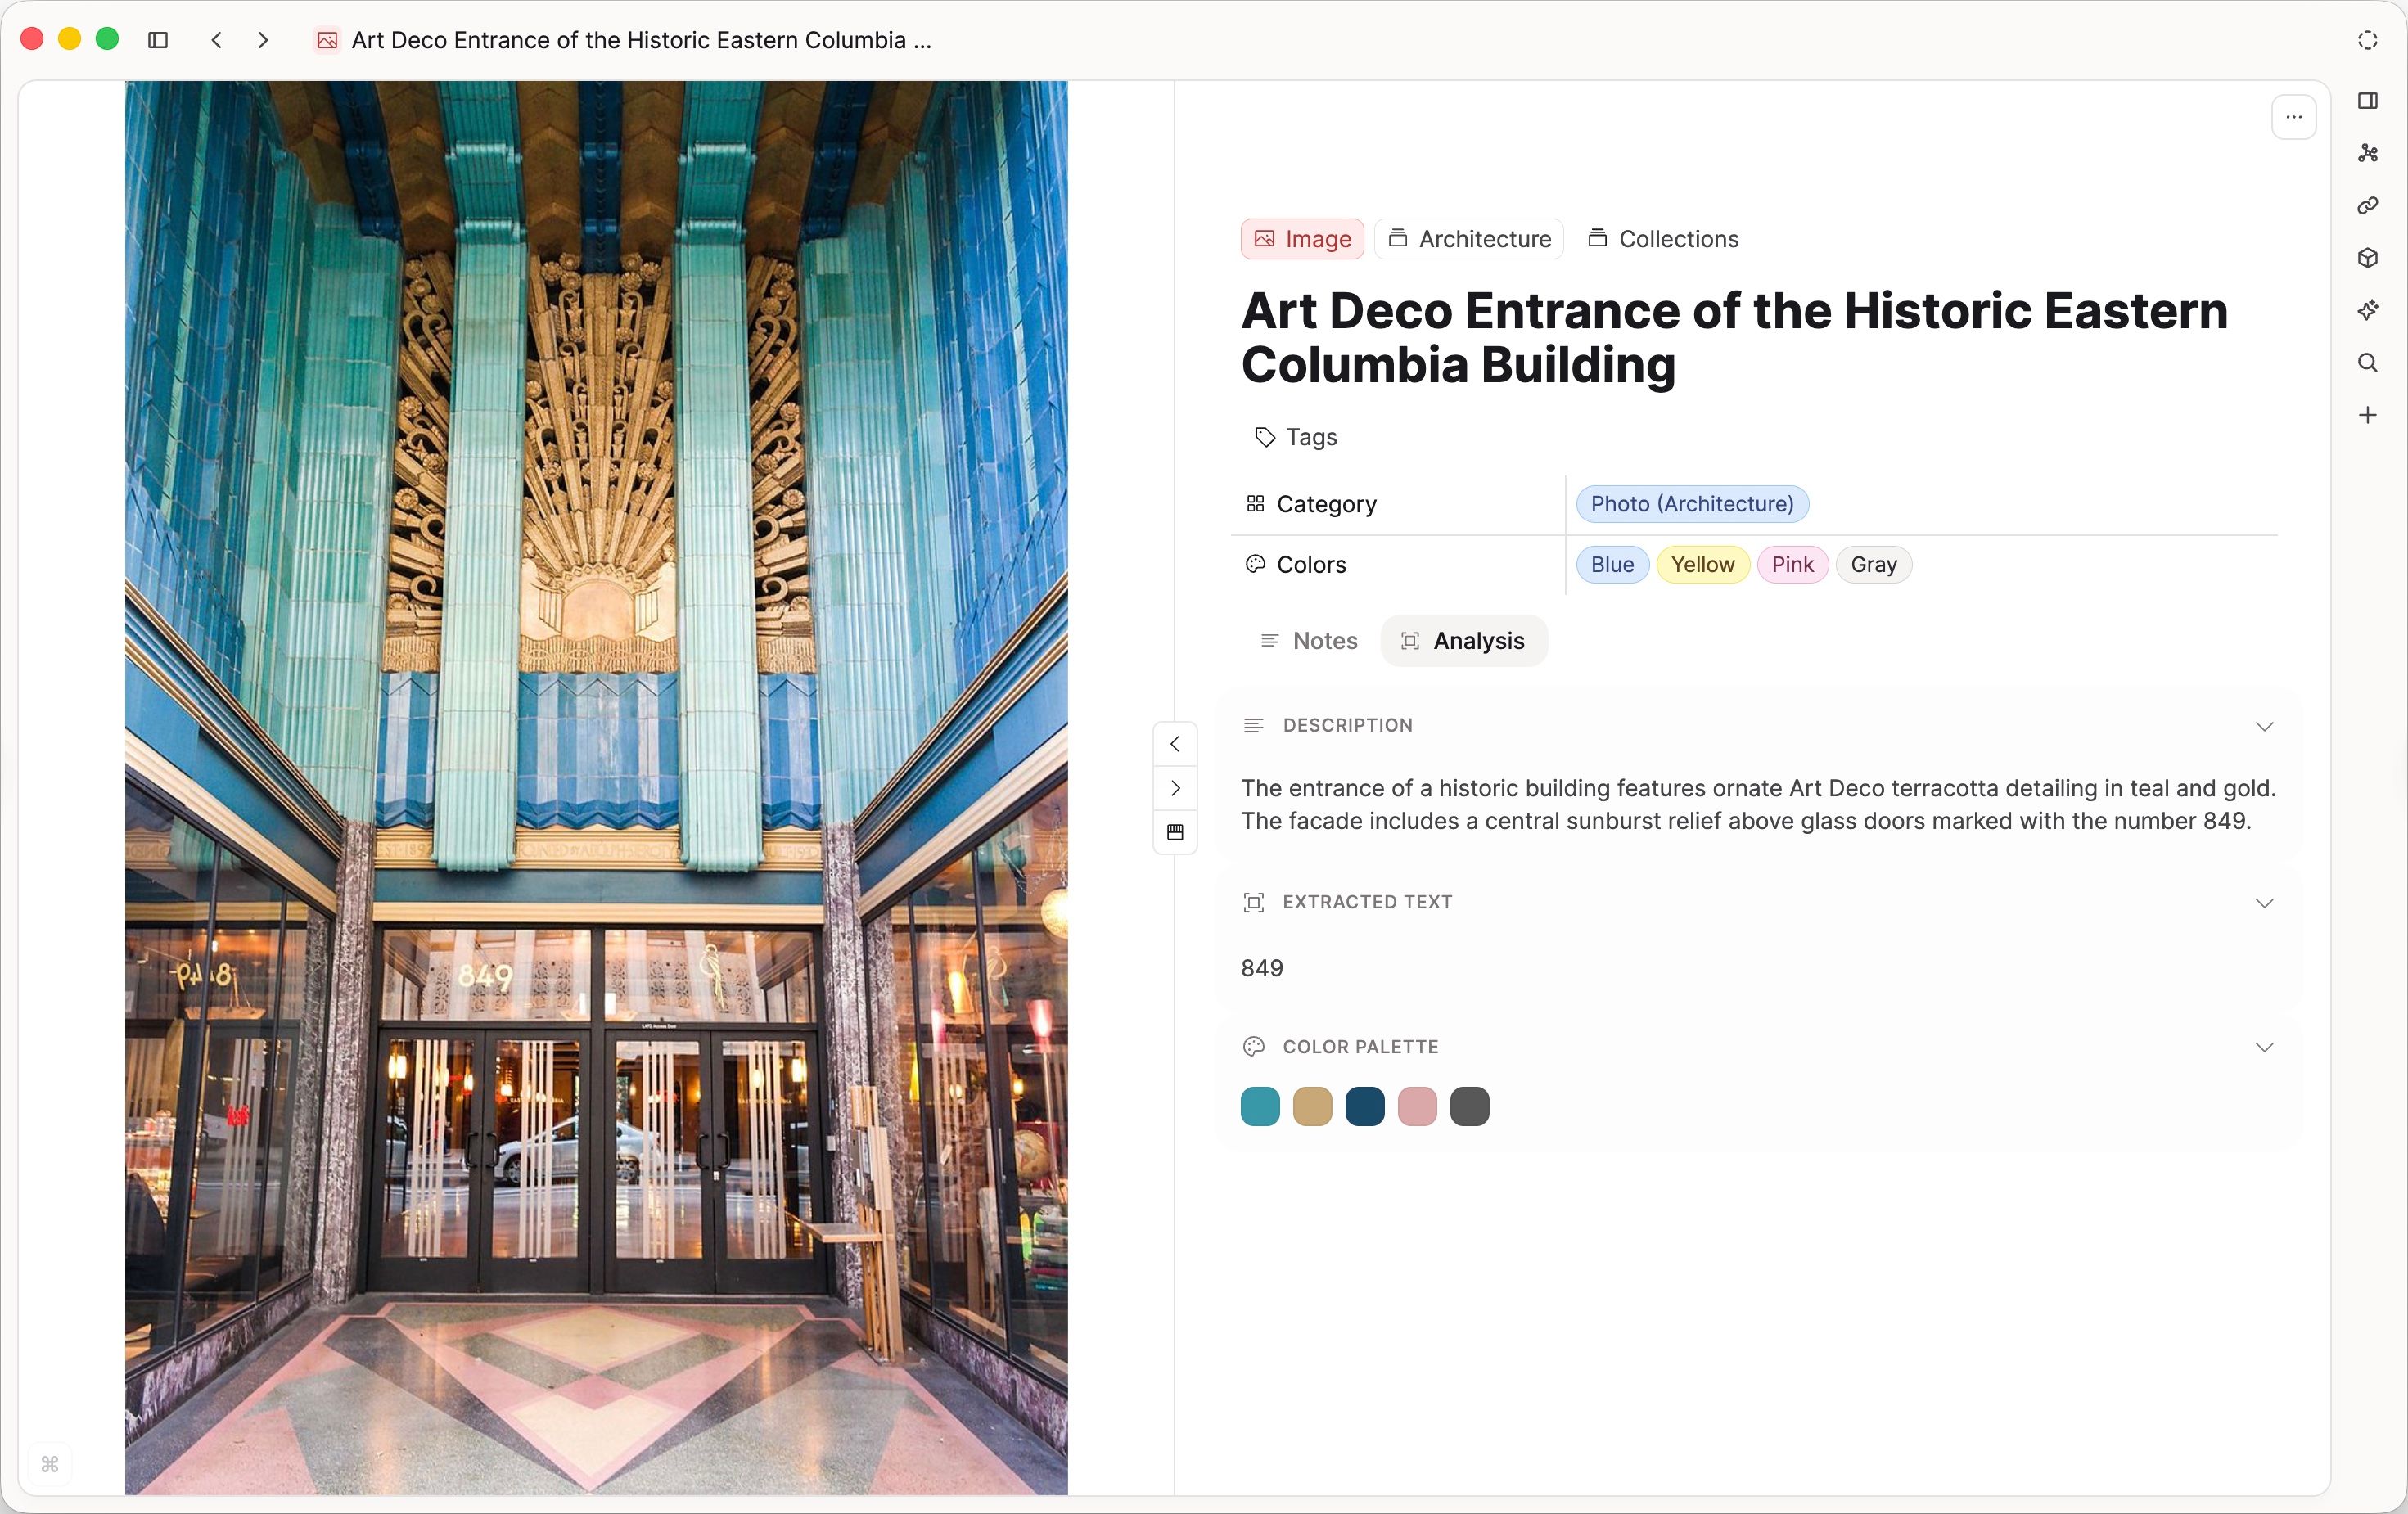Collapse the Extracted Text section
2408x1514 pixels.
[x=2264, y=903]
